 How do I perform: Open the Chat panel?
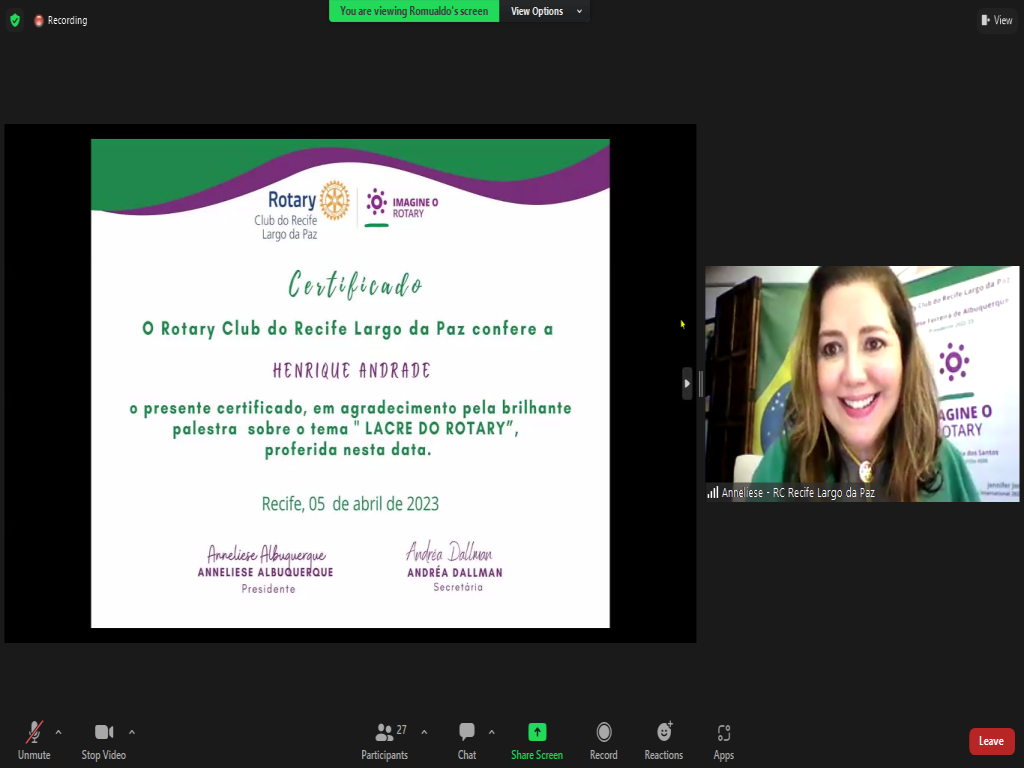coord(467,739)
